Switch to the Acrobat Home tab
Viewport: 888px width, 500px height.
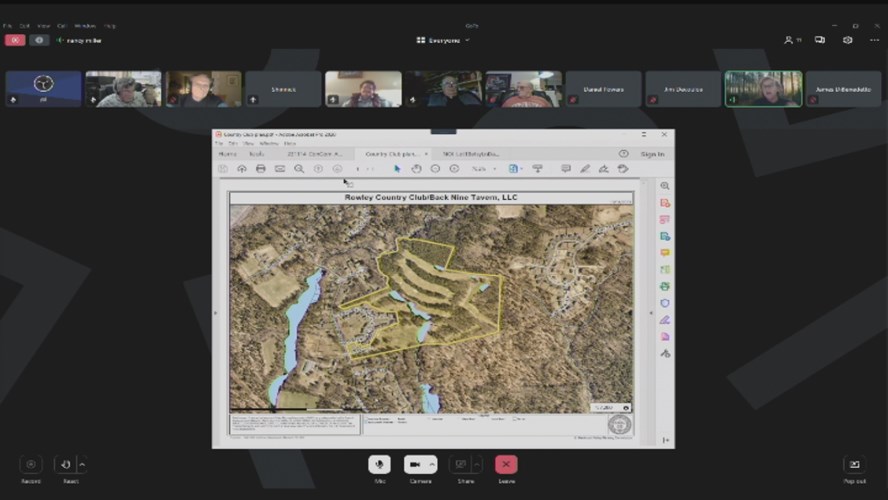(227, 154)
